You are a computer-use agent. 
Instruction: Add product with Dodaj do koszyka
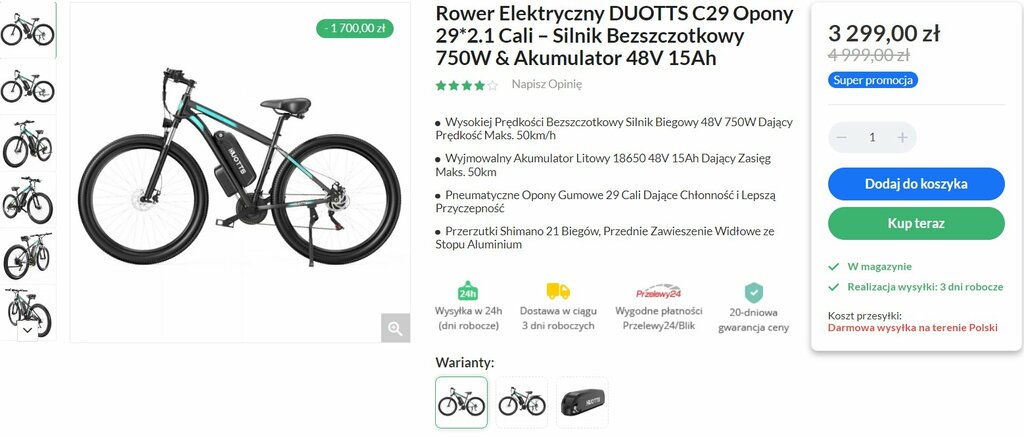pos(916,184)
